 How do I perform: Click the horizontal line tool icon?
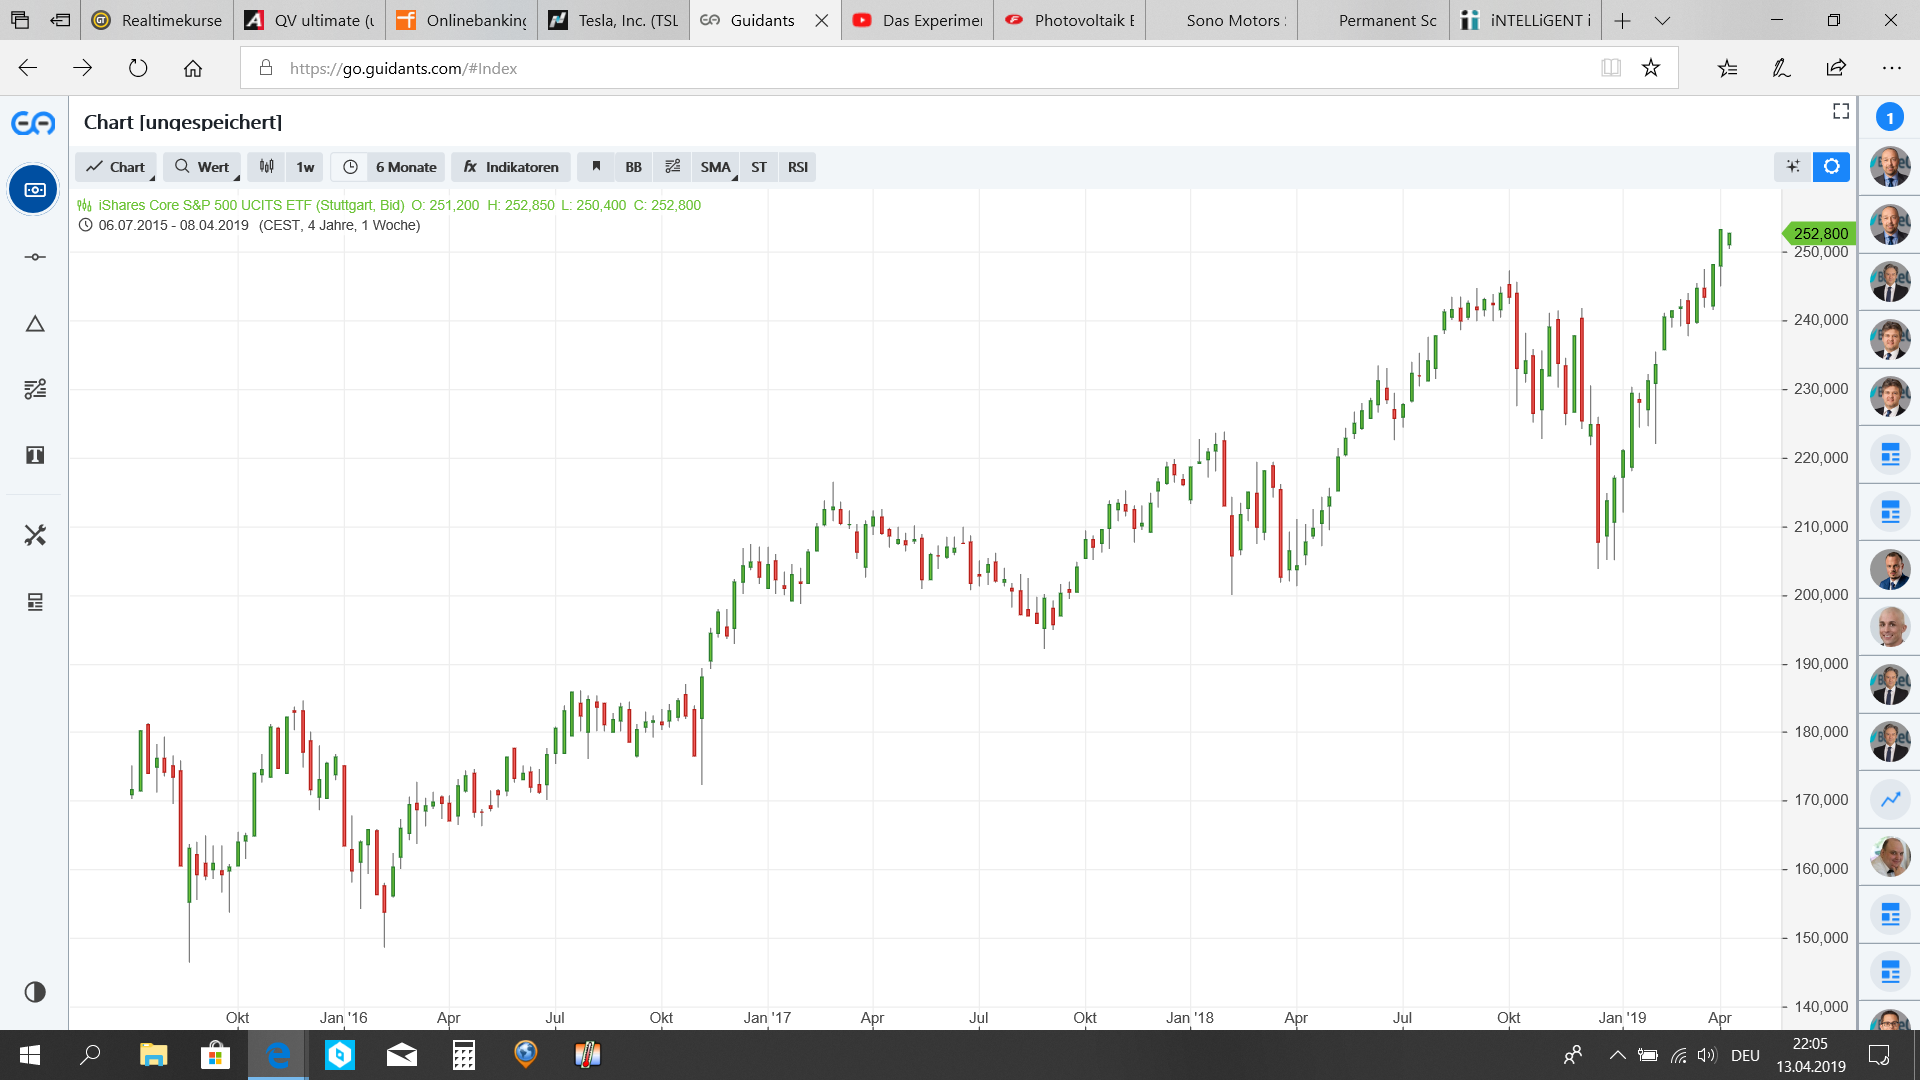pos(35,257)
